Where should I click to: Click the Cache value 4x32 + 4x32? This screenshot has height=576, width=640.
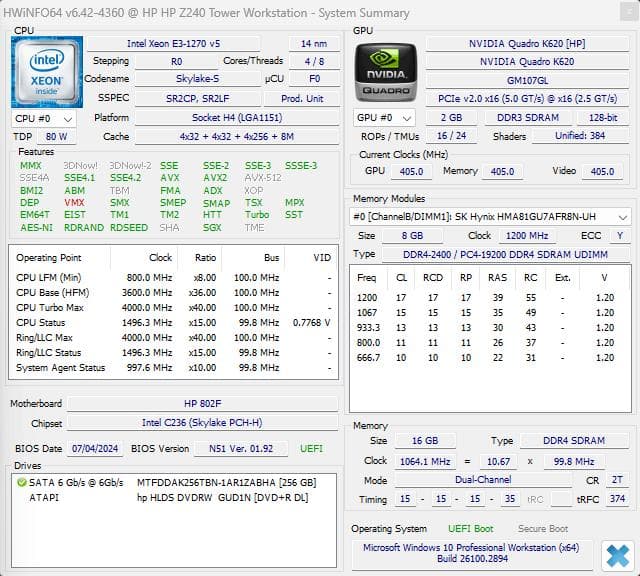click(237, 137)
